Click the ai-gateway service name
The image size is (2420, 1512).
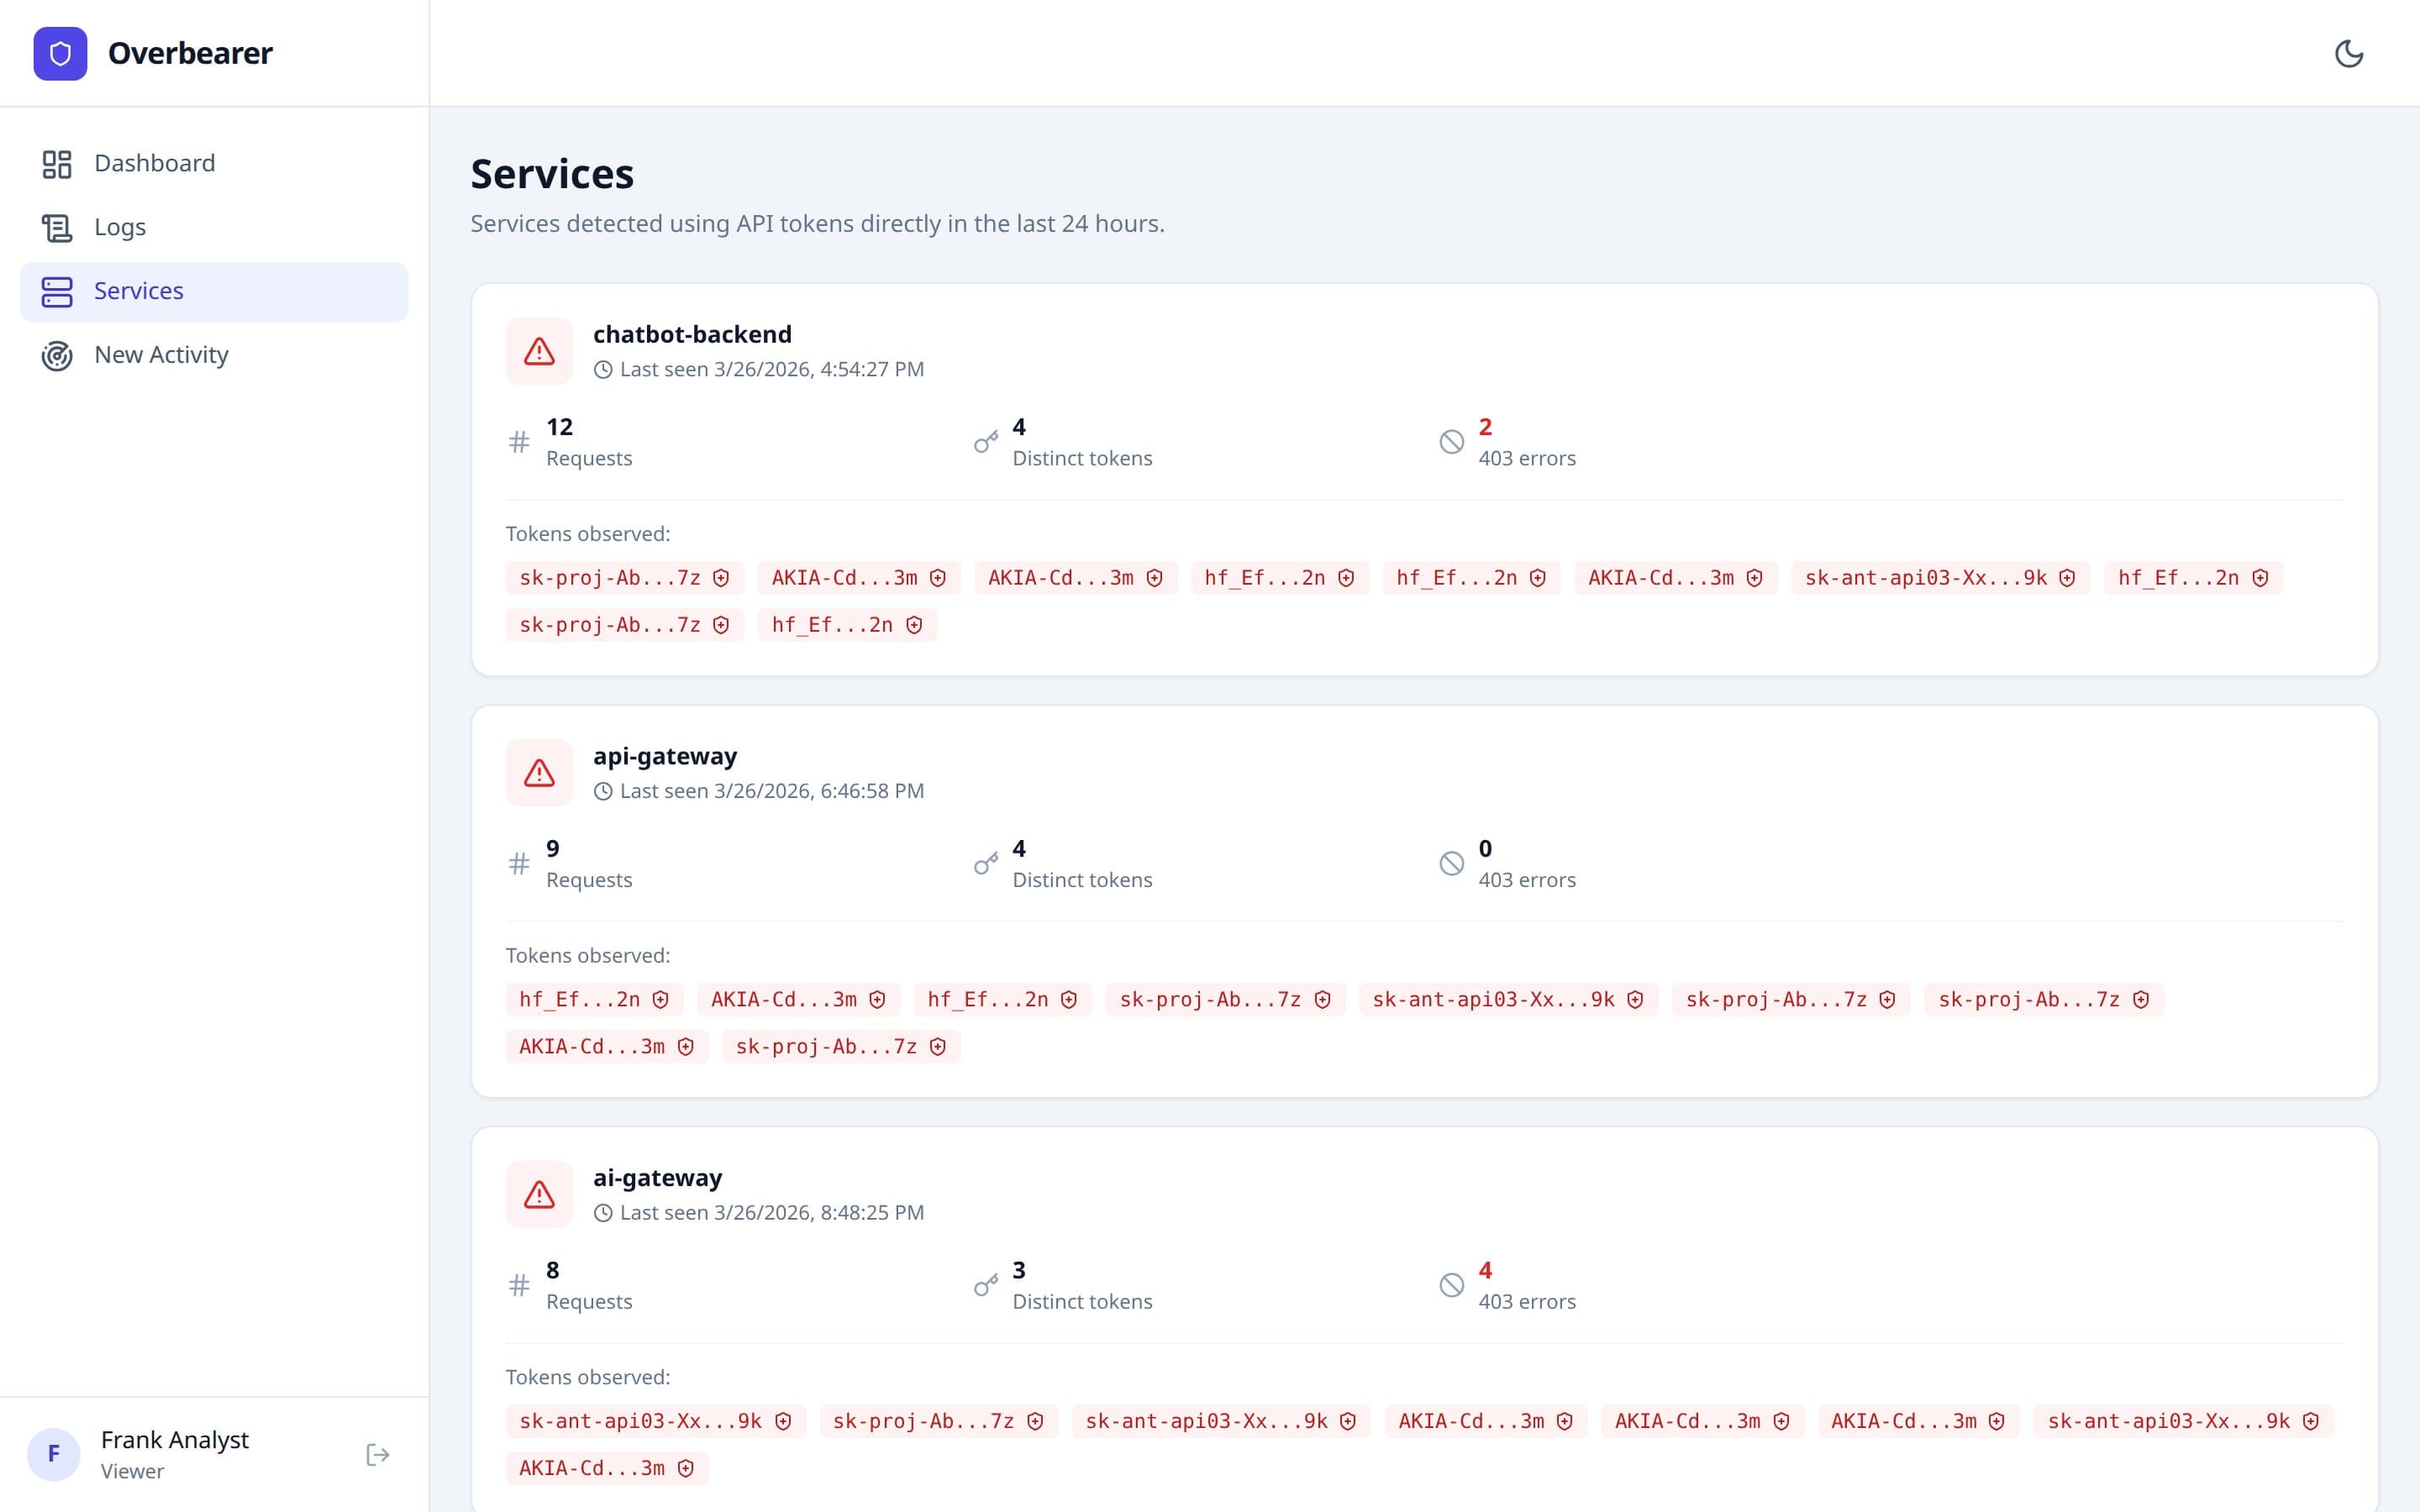pos(657,1177)
